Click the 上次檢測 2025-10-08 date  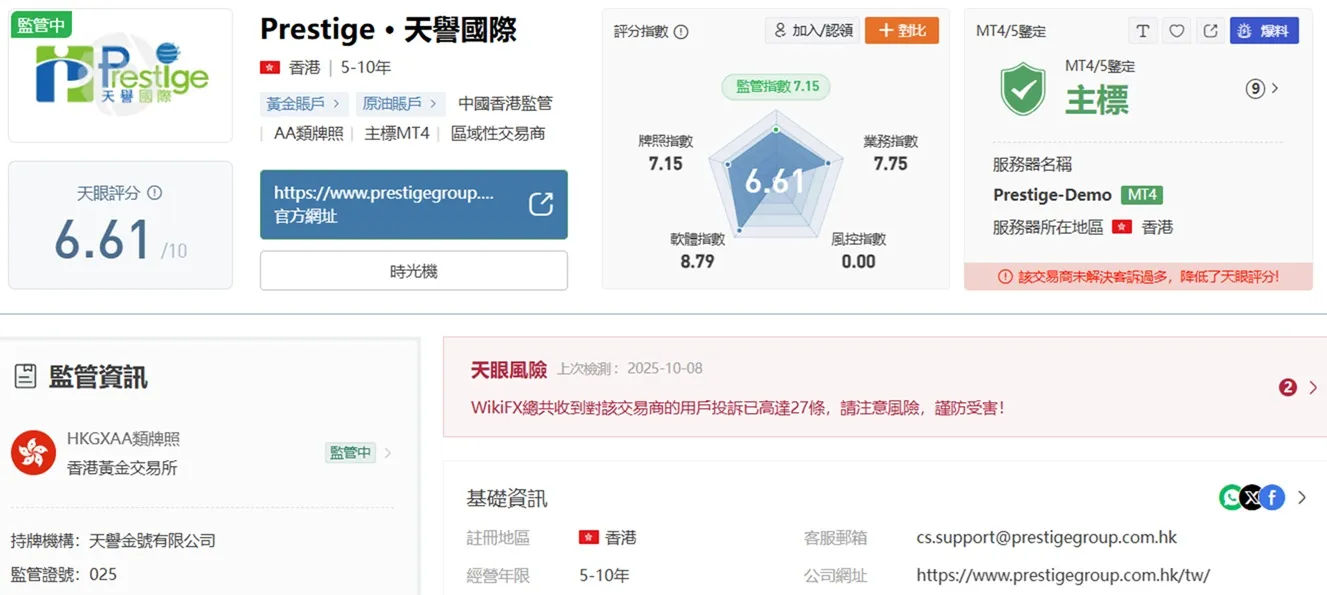point(630,368)
